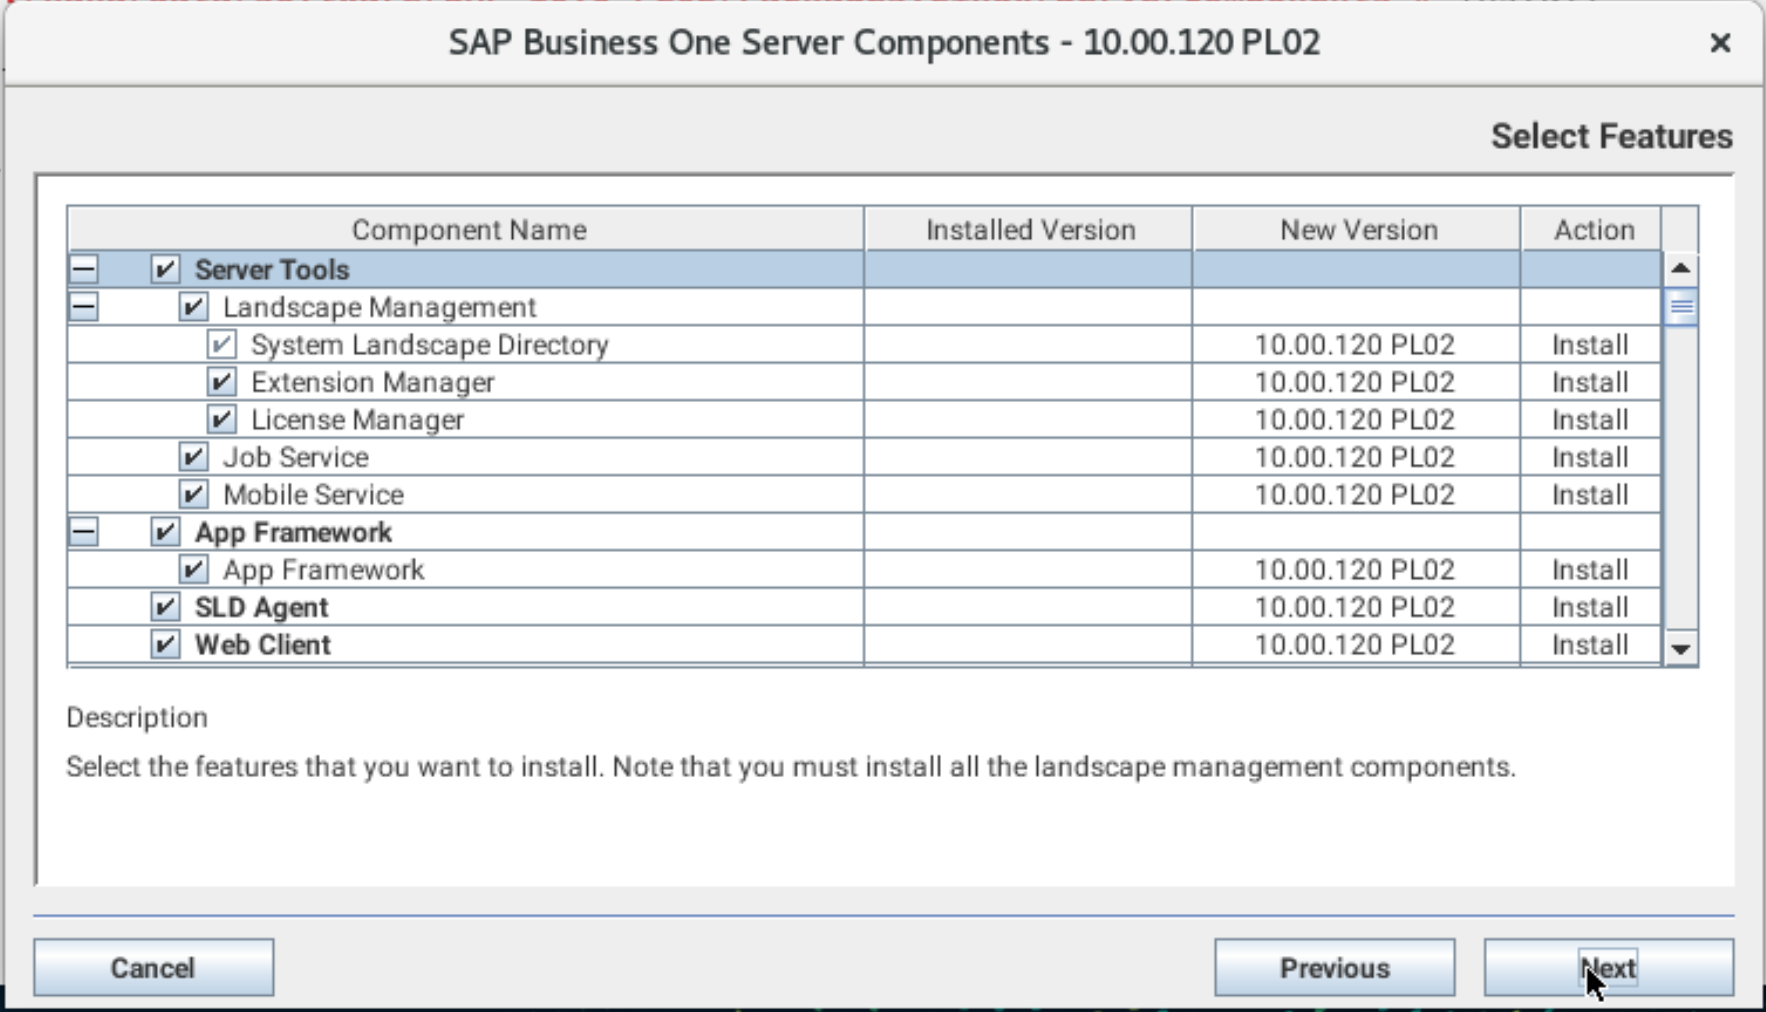Click new version cell for Mobile Service
The image size is (1766, 1012).
point(1355,494)
